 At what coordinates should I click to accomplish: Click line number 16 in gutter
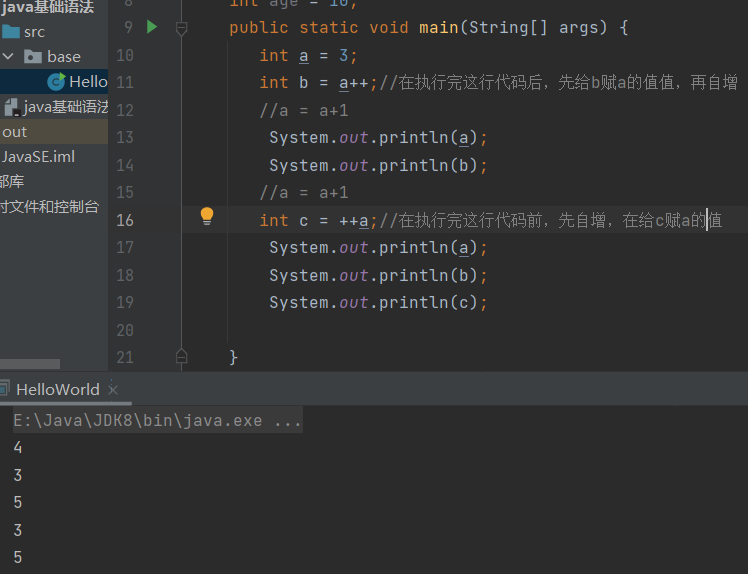(125, 220)
